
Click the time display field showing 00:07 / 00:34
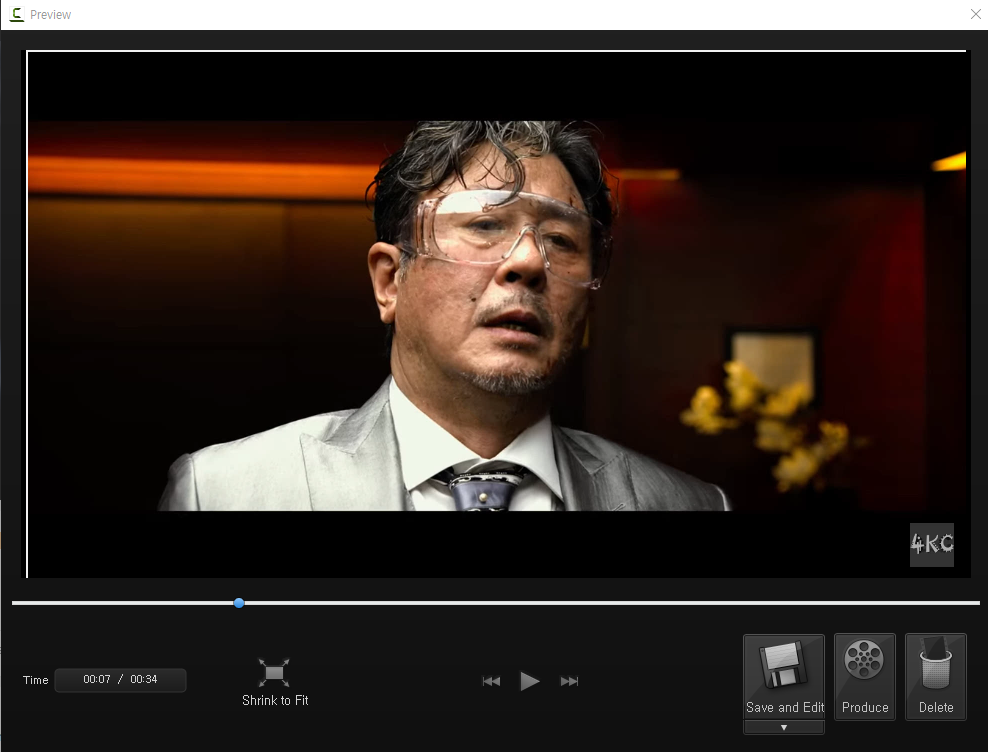tap(120, 680)
